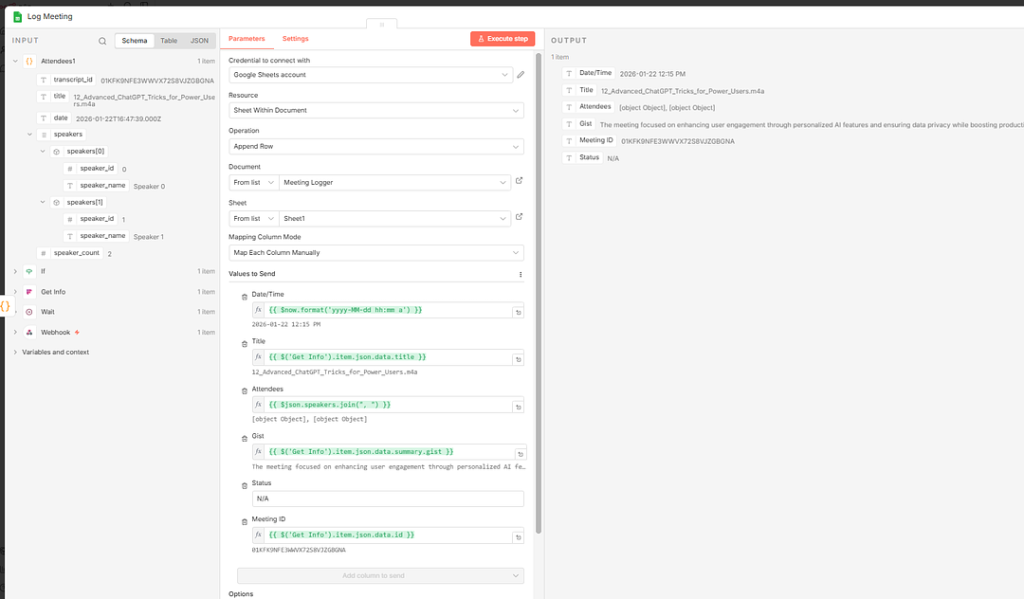Image resolution: width=1024 pixels, height=599 pixels.
Task: Click fx icon of Gist expression
Action: [258, 451]
